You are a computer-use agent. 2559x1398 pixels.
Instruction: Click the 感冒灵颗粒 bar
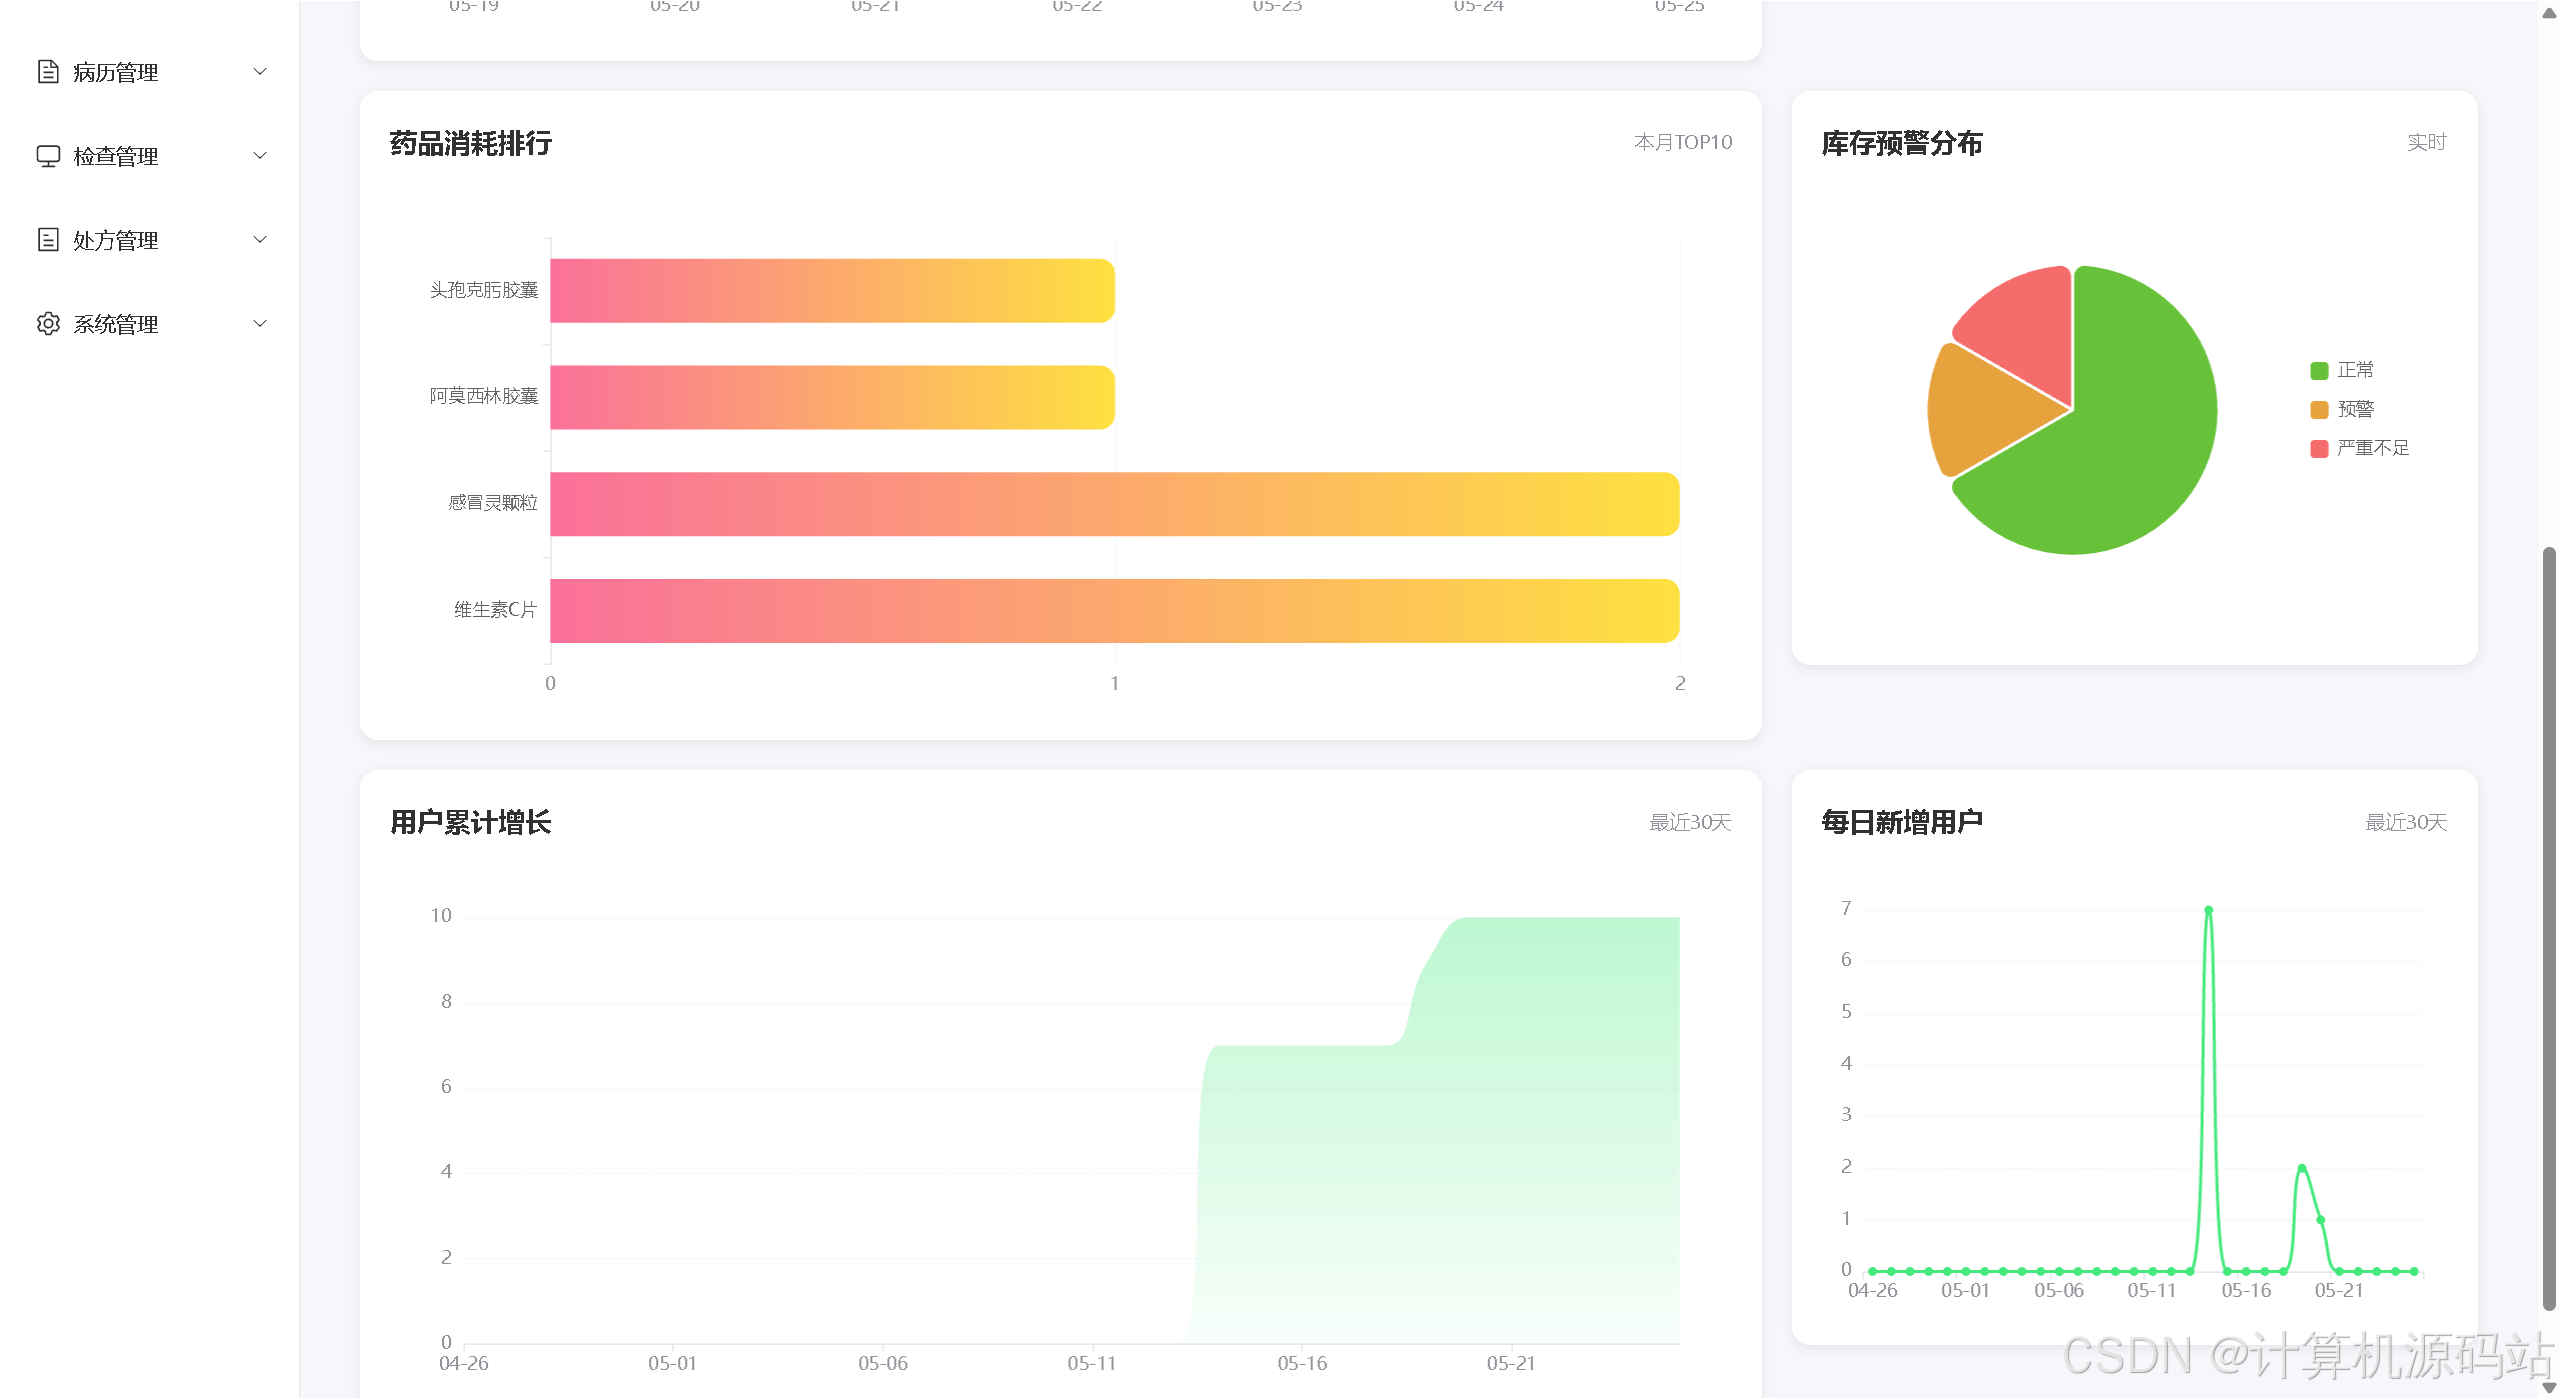[x=1114, y=504]
